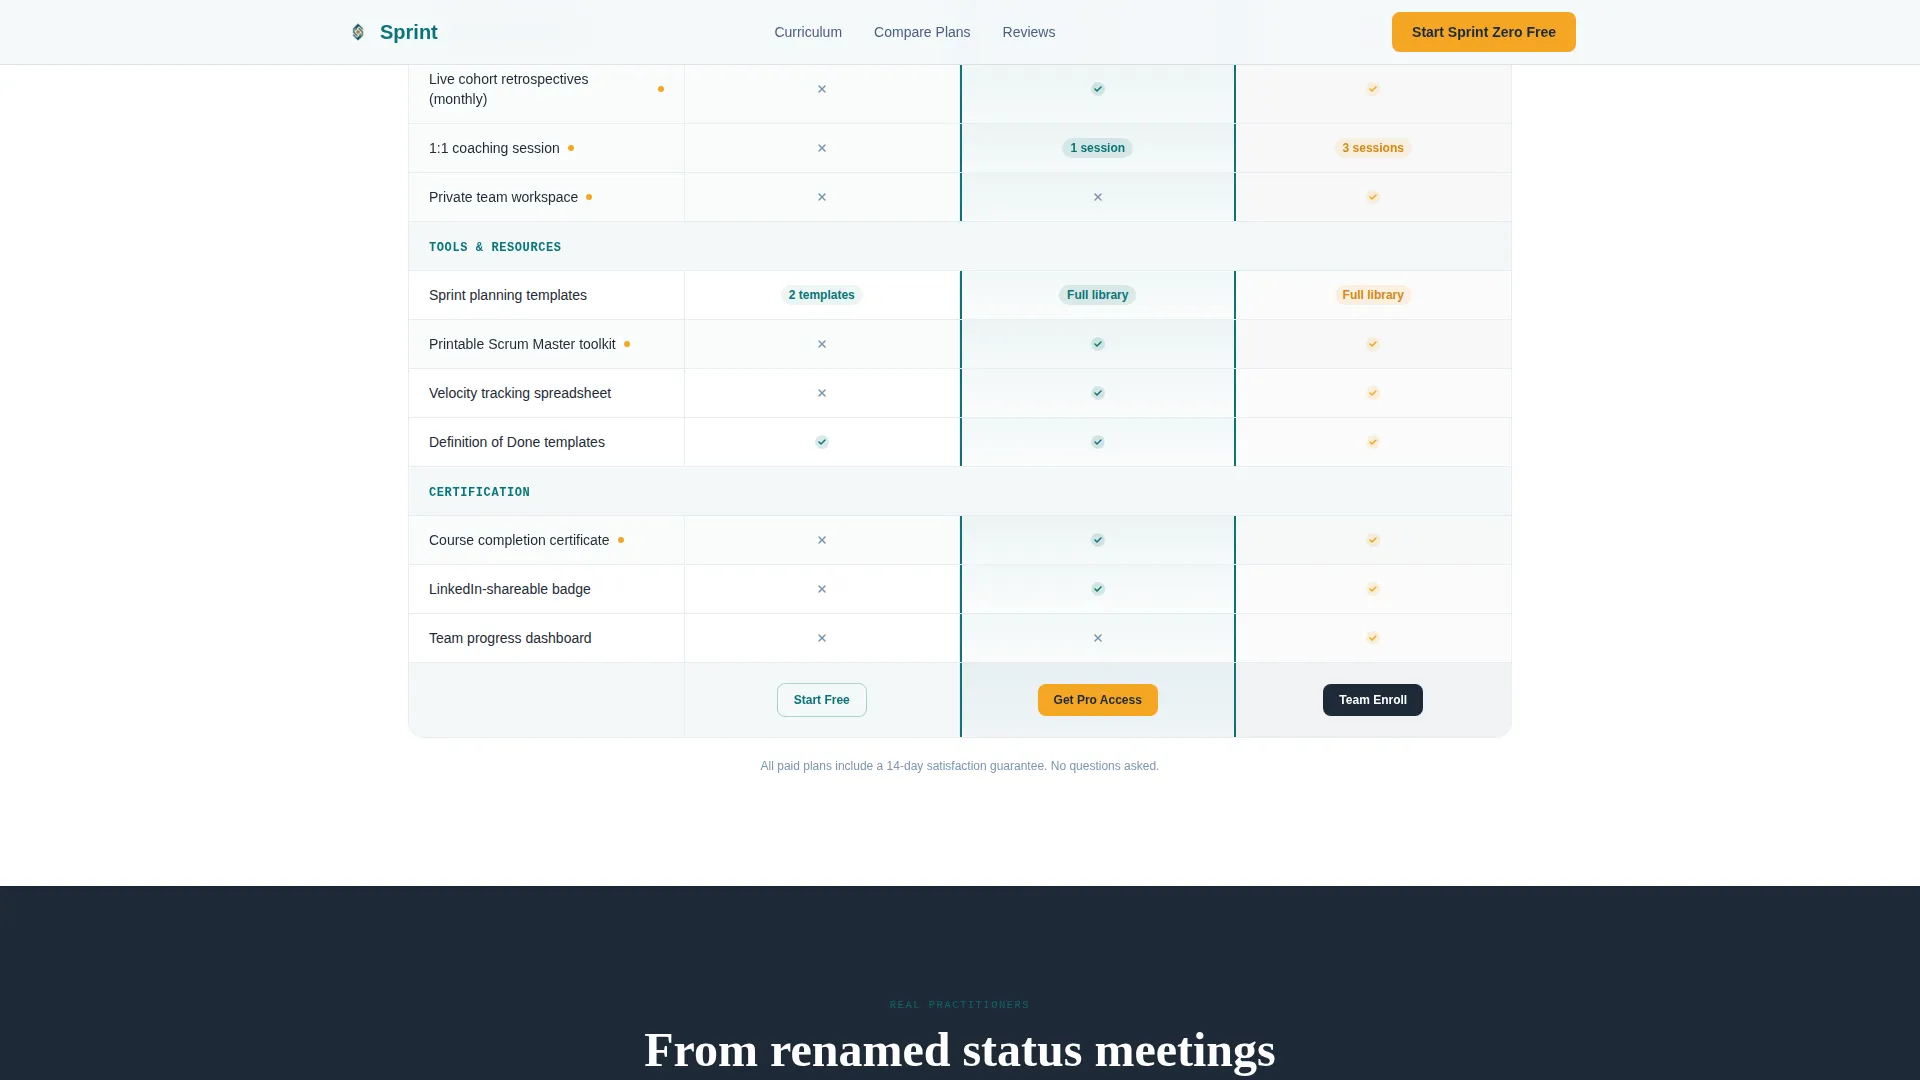Click Pro column X for Private team workspace

click(x=1098, y=197)
